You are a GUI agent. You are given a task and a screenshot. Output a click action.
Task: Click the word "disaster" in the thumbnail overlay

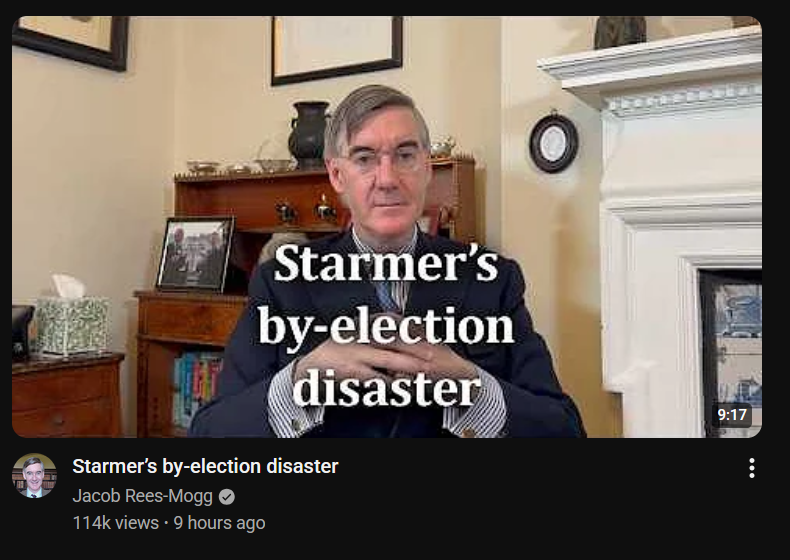click(x=386, y=389)
